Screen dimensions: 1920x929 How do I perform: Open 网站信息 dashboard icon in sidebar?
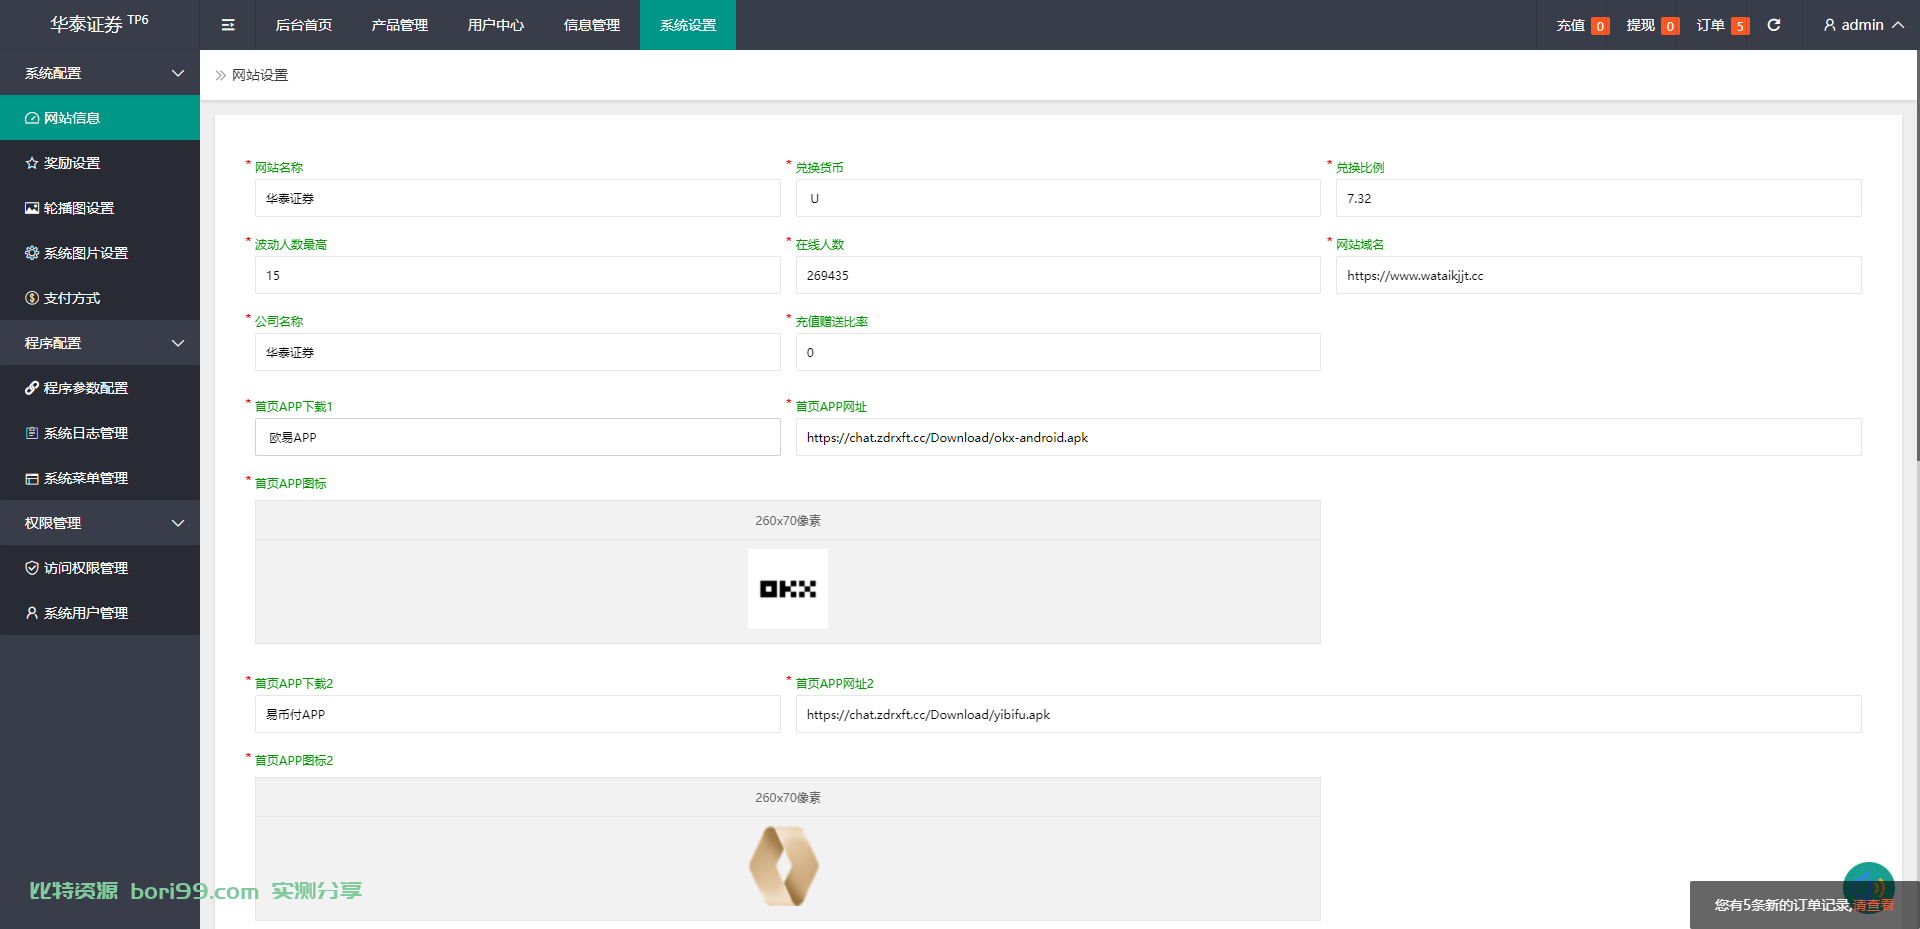coord(32,118)
